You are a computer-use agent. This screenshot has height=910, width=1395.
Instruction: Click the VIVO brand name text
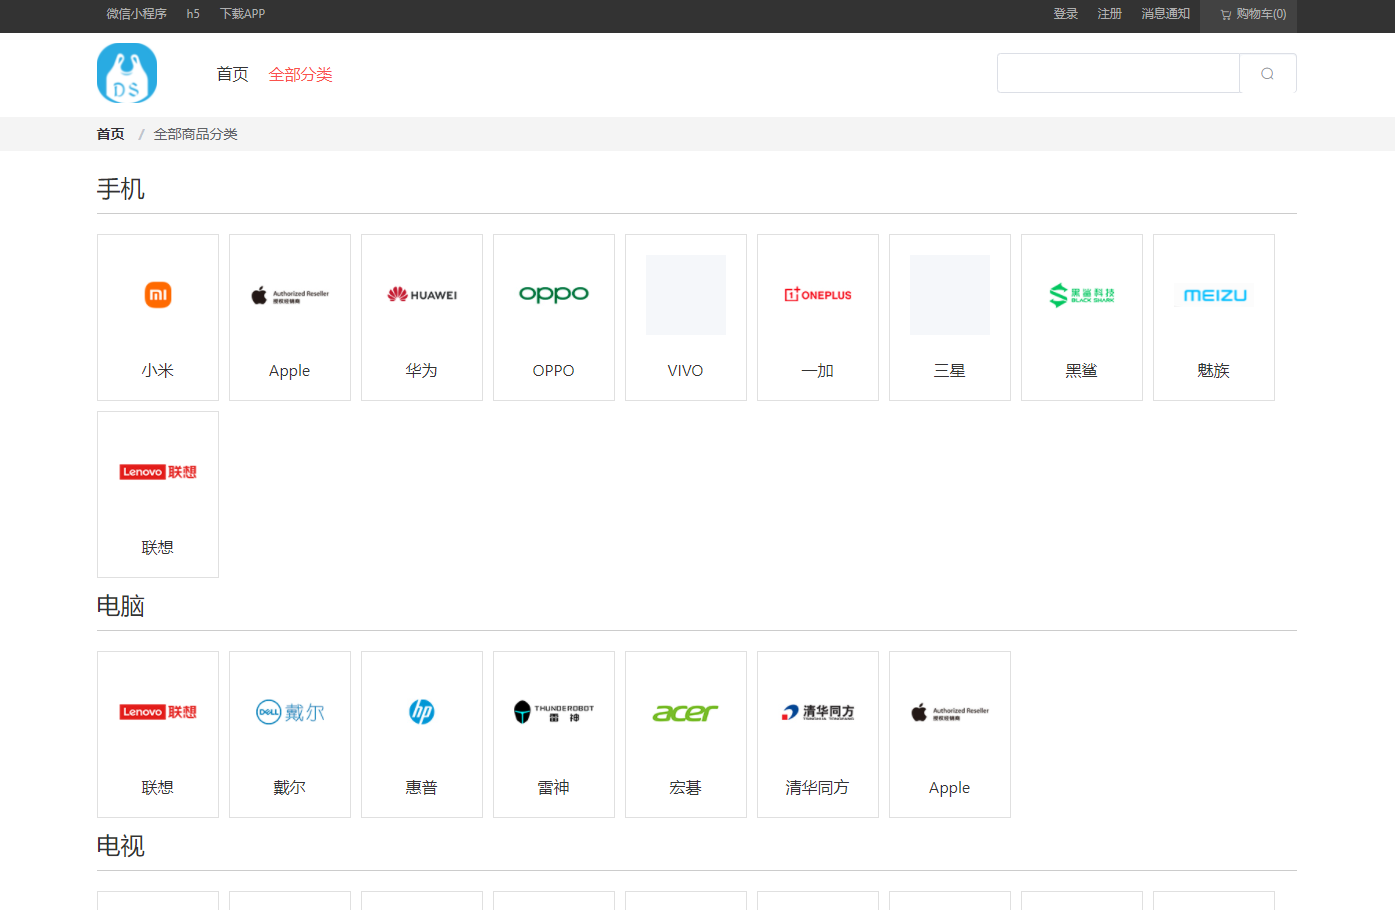(x=686, y=371)
